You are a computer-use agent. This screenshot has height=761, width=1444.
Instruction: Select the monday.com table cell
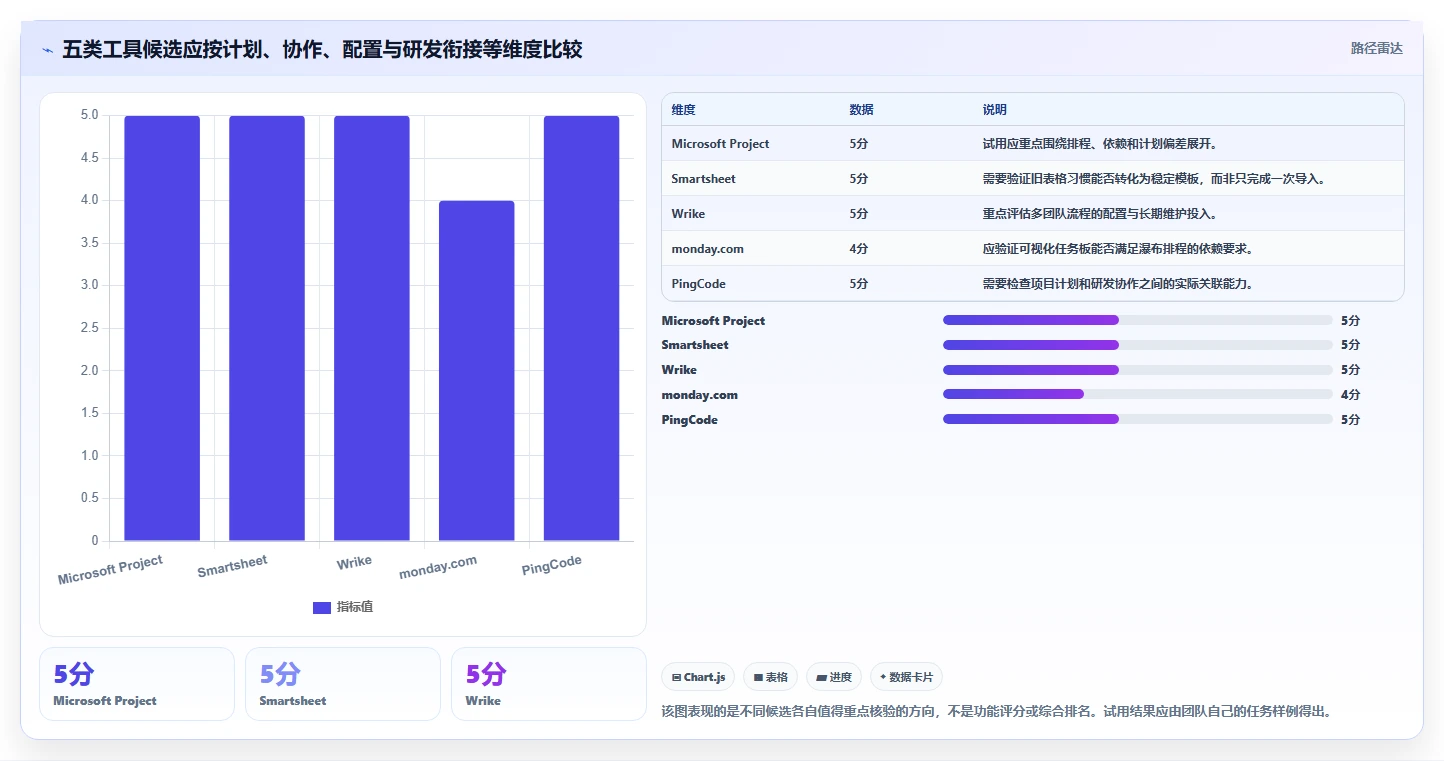tap(708, 249)
